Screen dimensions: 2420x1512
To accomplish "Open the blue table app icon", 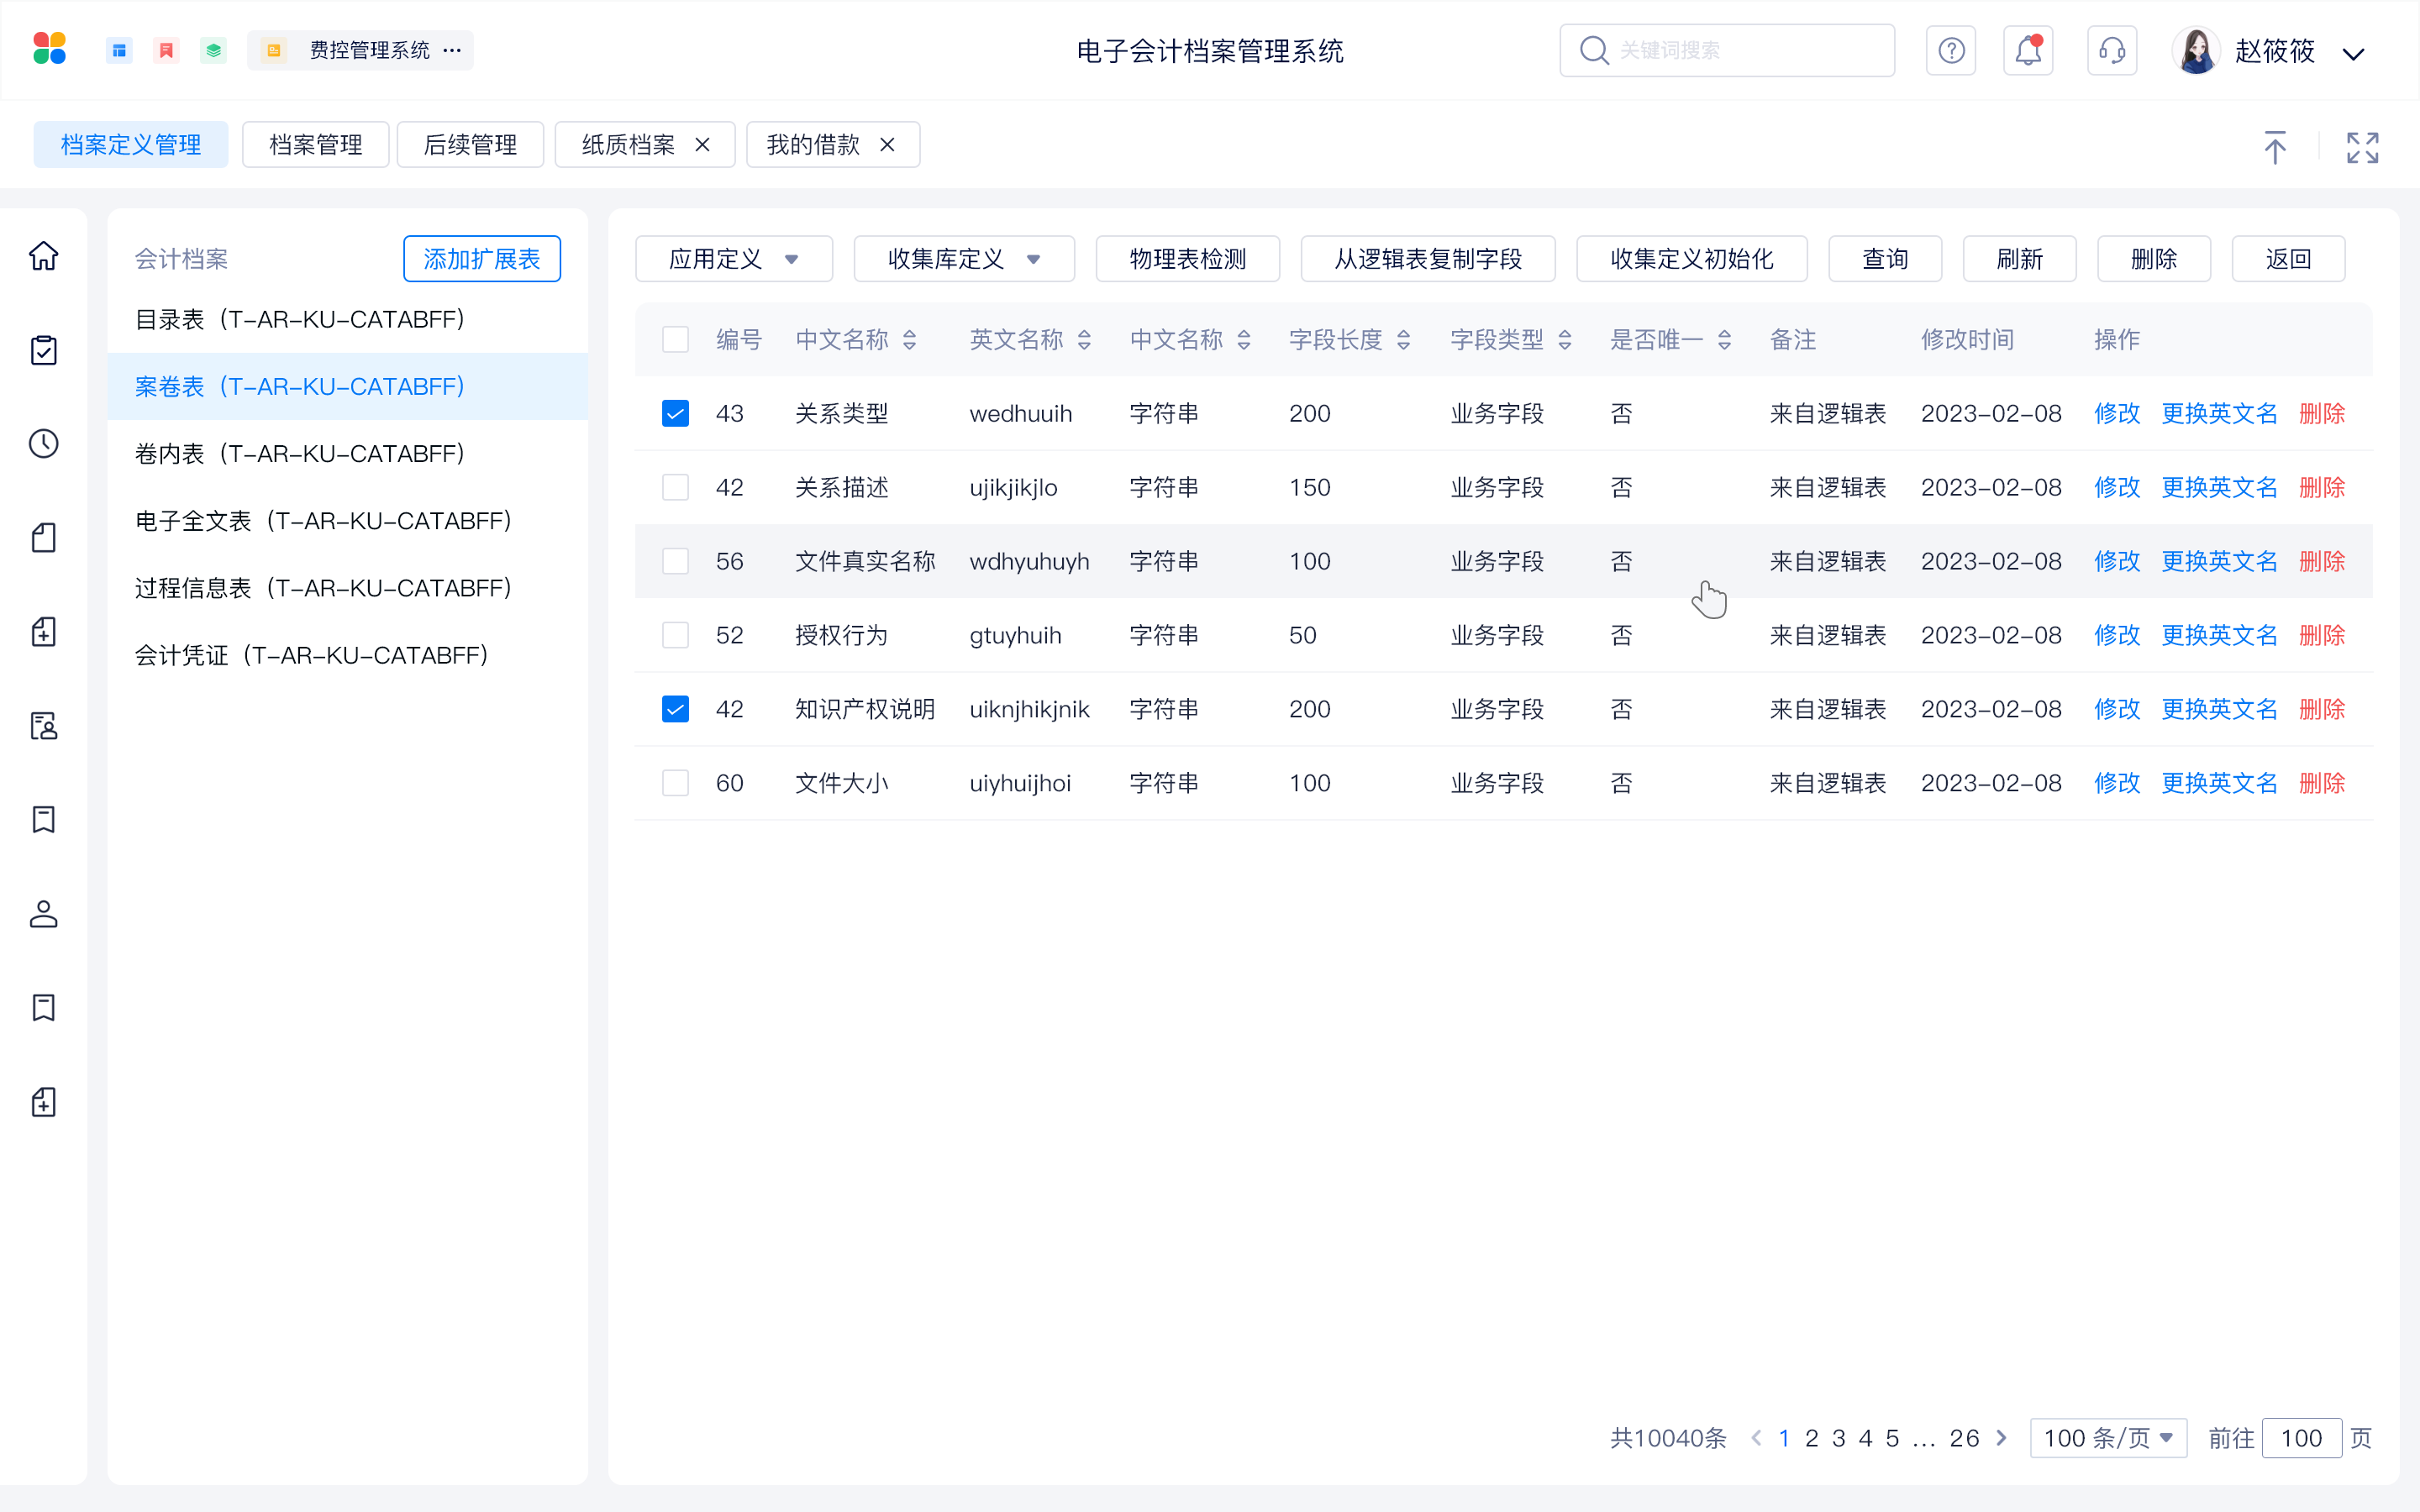I will 119,50.
